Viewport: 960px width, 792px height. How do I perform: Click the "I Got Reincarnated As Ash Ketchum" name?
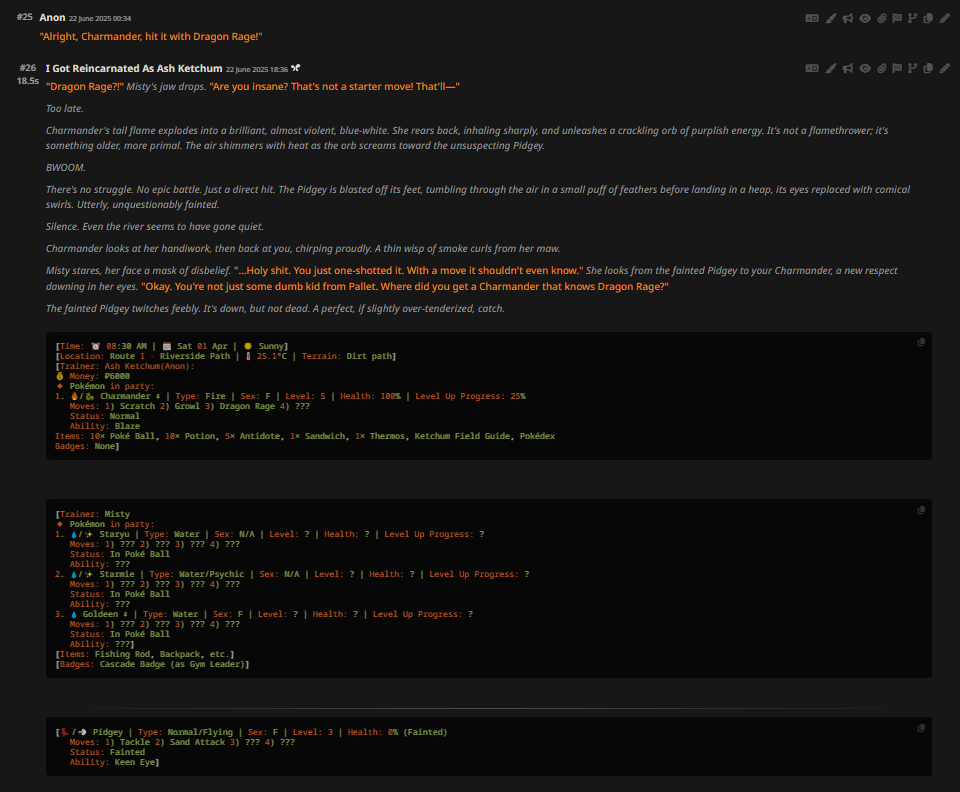(133, 69)
